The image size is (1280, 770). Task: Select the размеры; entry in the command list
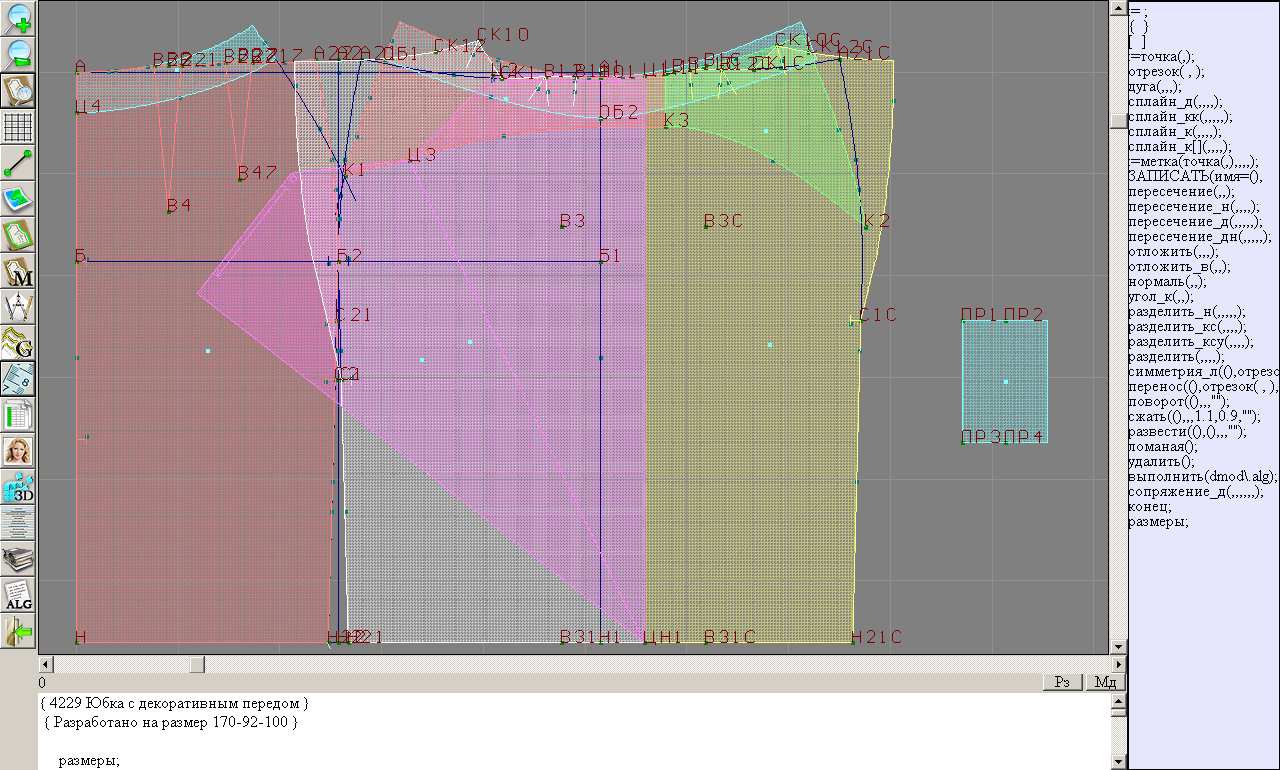click(x=1158, y=521)
